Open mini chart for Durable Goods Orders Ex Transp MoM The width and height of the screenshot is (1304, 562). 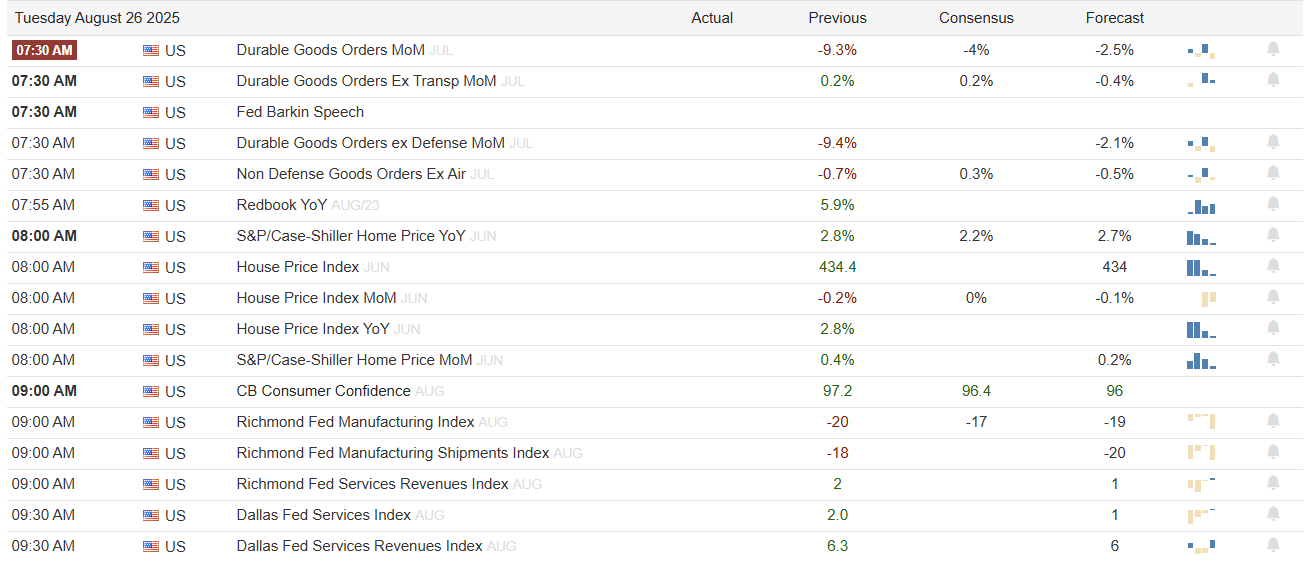pos(1201,80)
